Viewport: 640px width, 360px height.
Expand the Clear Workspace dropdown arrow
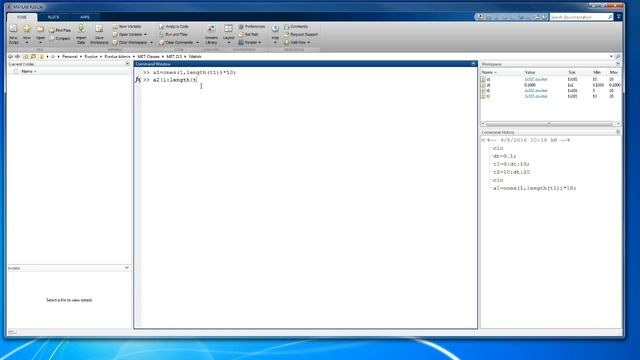[x=151, y=42]
